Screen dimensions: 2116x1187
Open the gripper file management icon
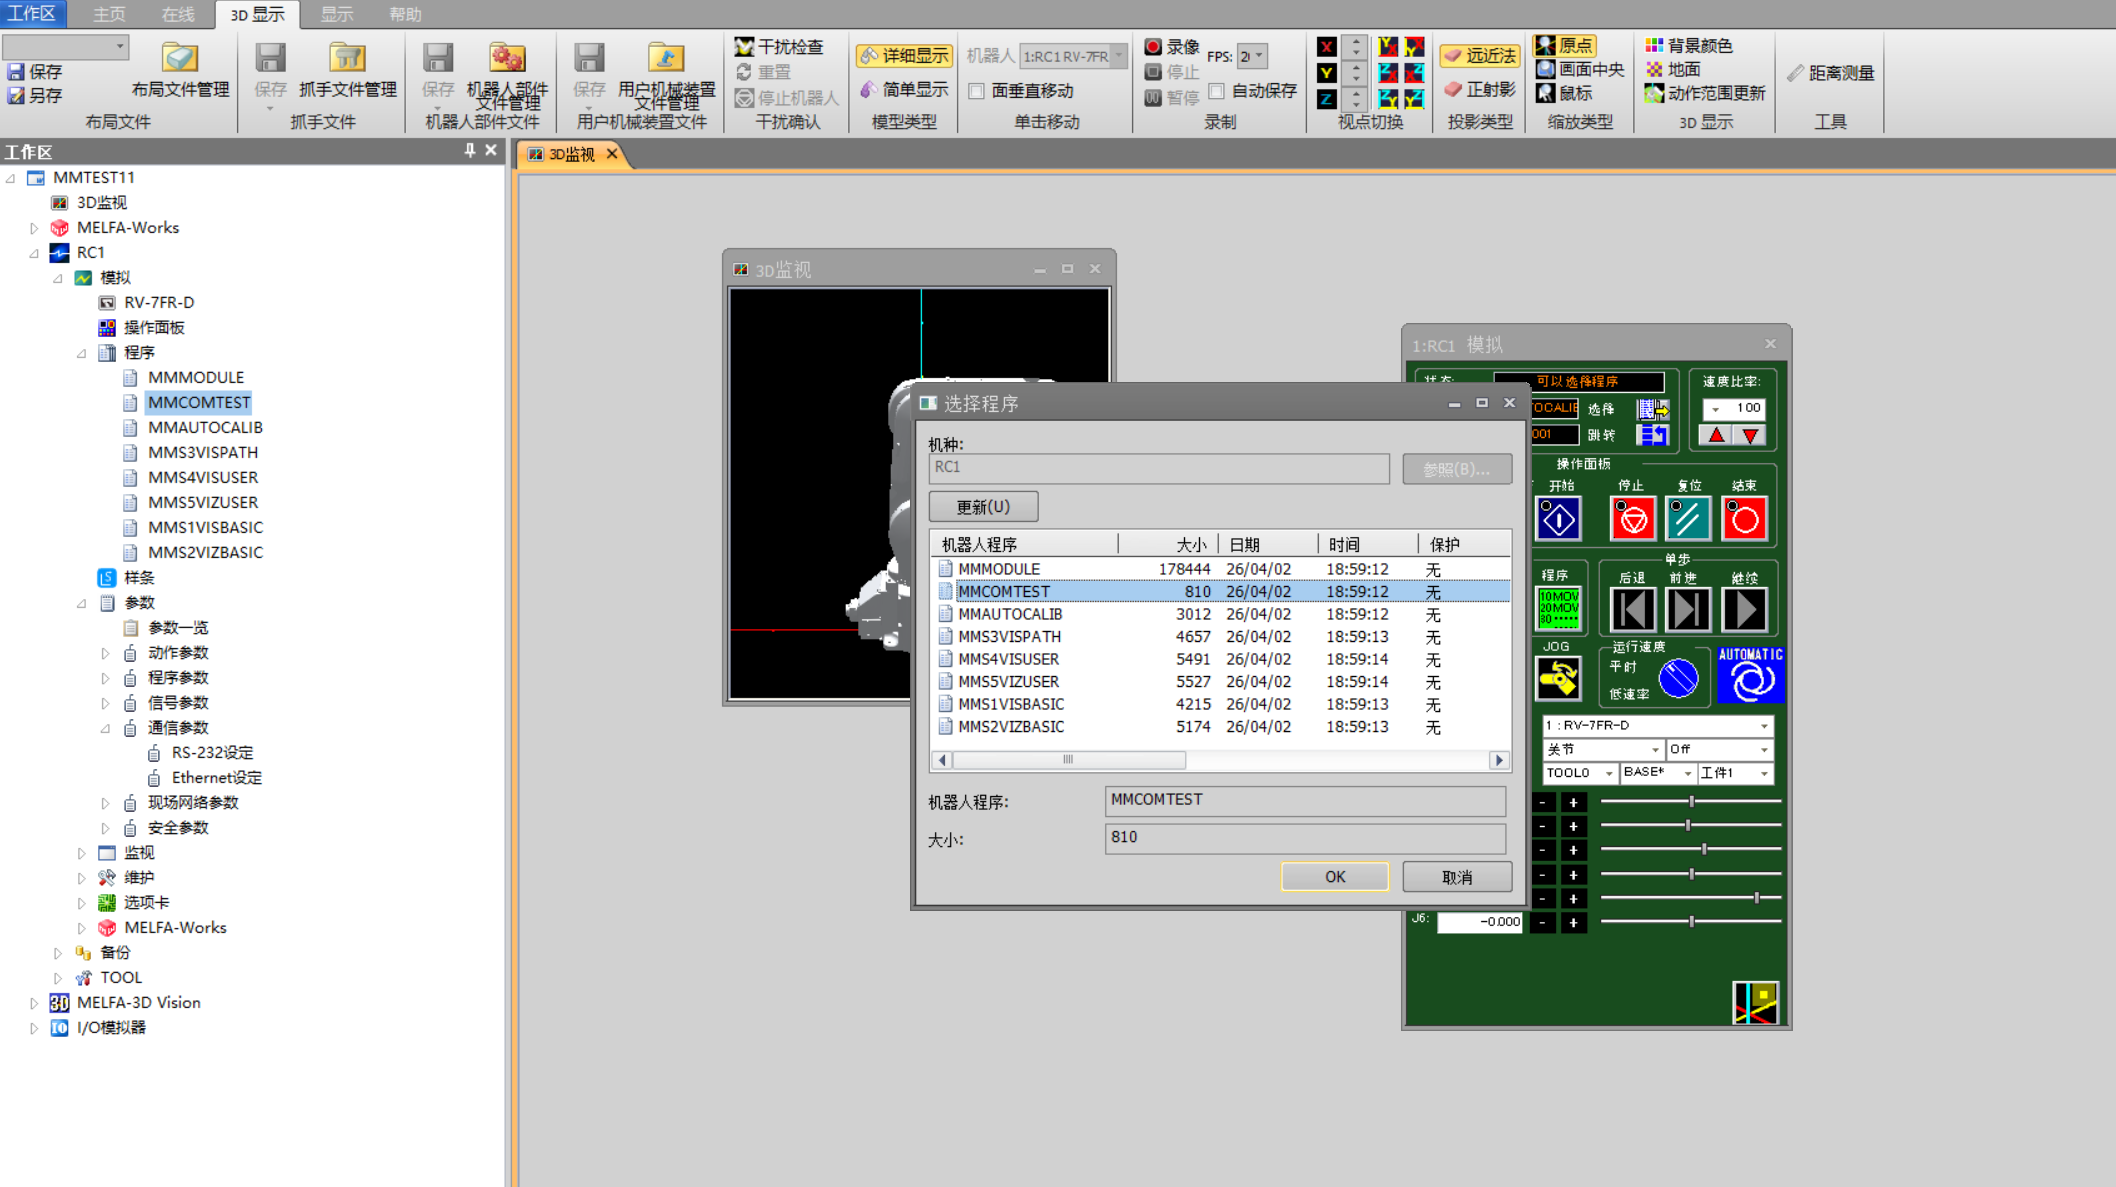[347, 58]
